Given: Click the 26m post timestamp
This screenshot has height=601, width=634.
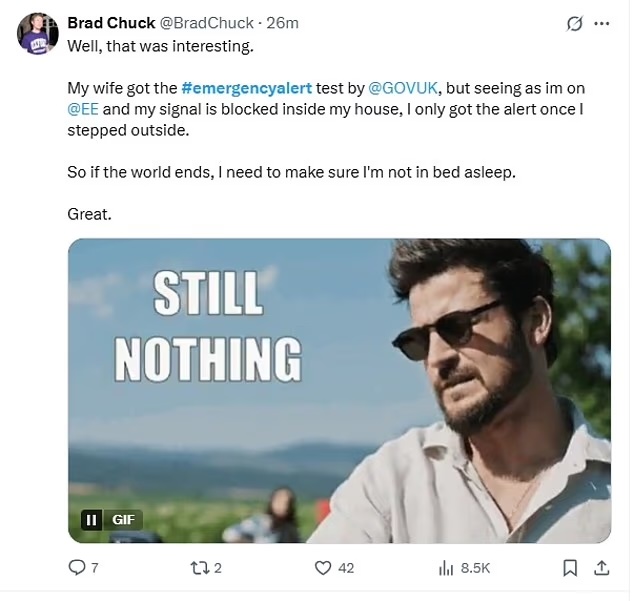Looking at the screenshot, I should click(282, 23).
